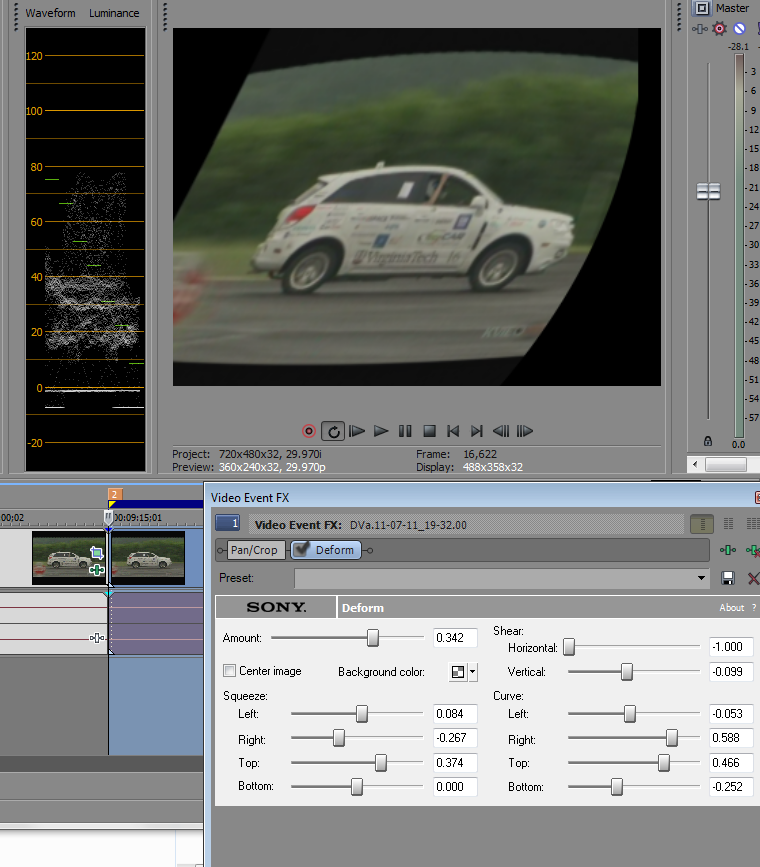Stop the video preview playback

[429, 431]
